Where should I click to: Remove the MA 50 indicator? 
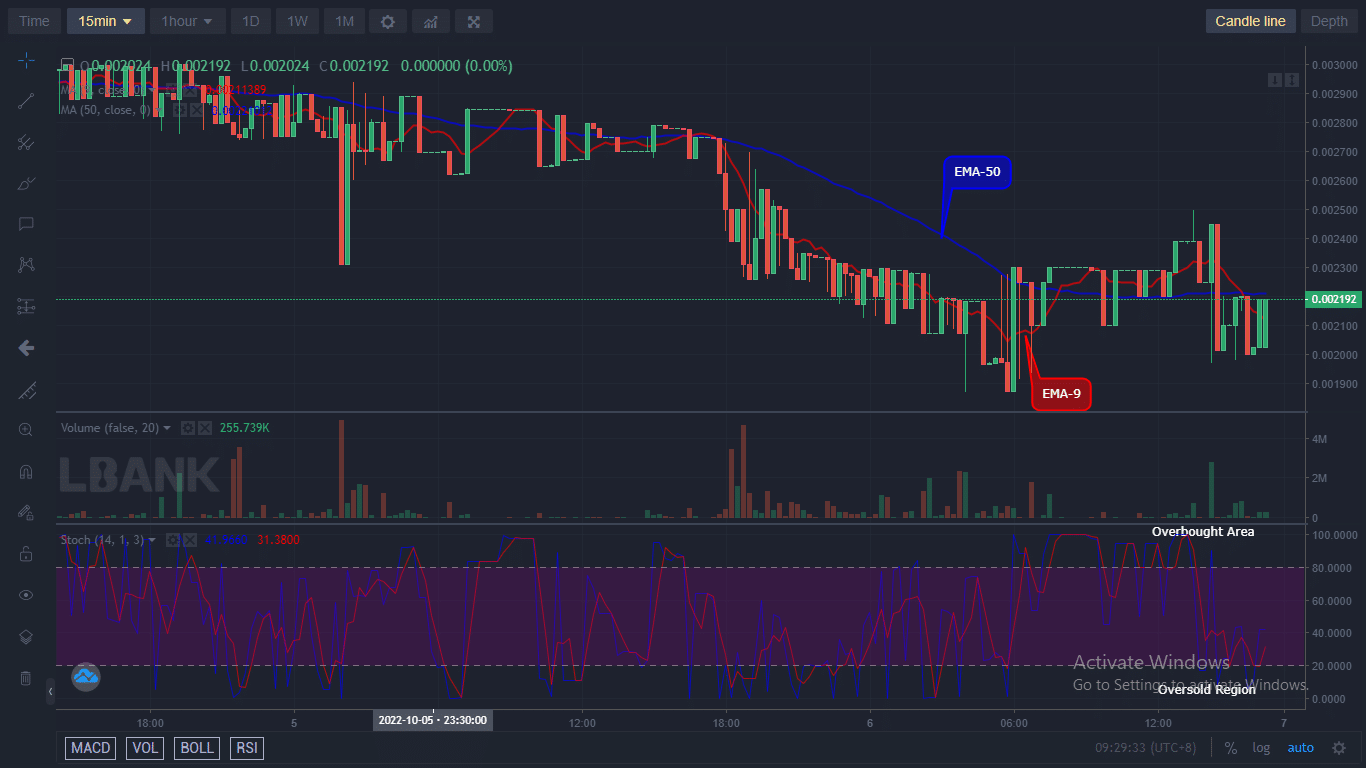click(x=197, y=110)
